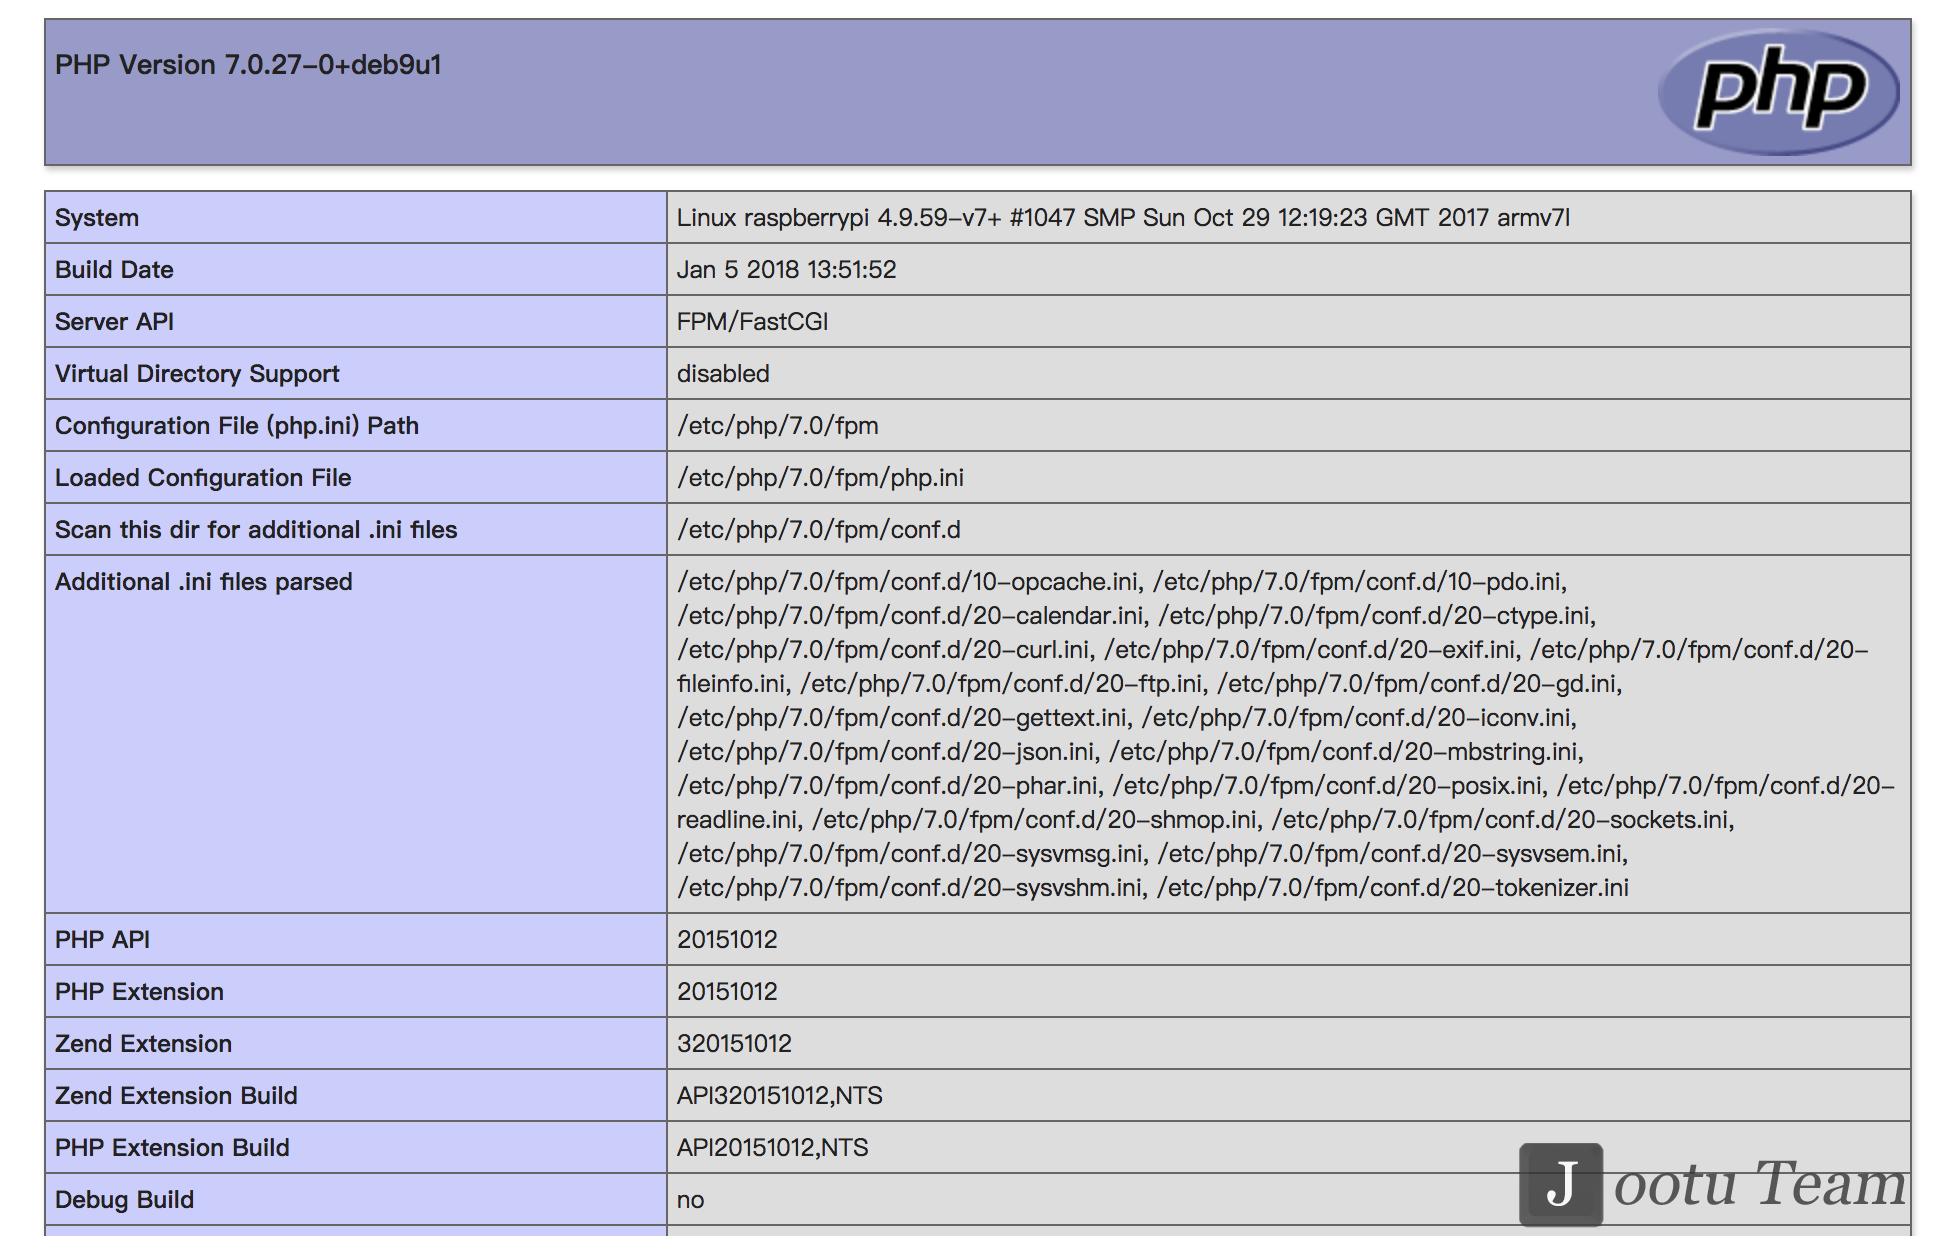Click the ootu Team watermark text

pos(1759,1184)
